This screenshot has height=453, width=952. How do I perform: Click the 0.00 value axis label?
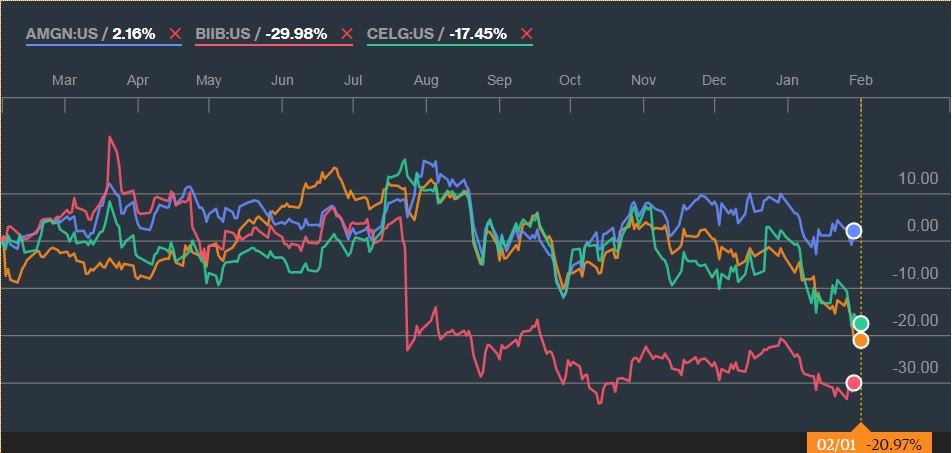(x=921, y=226)
